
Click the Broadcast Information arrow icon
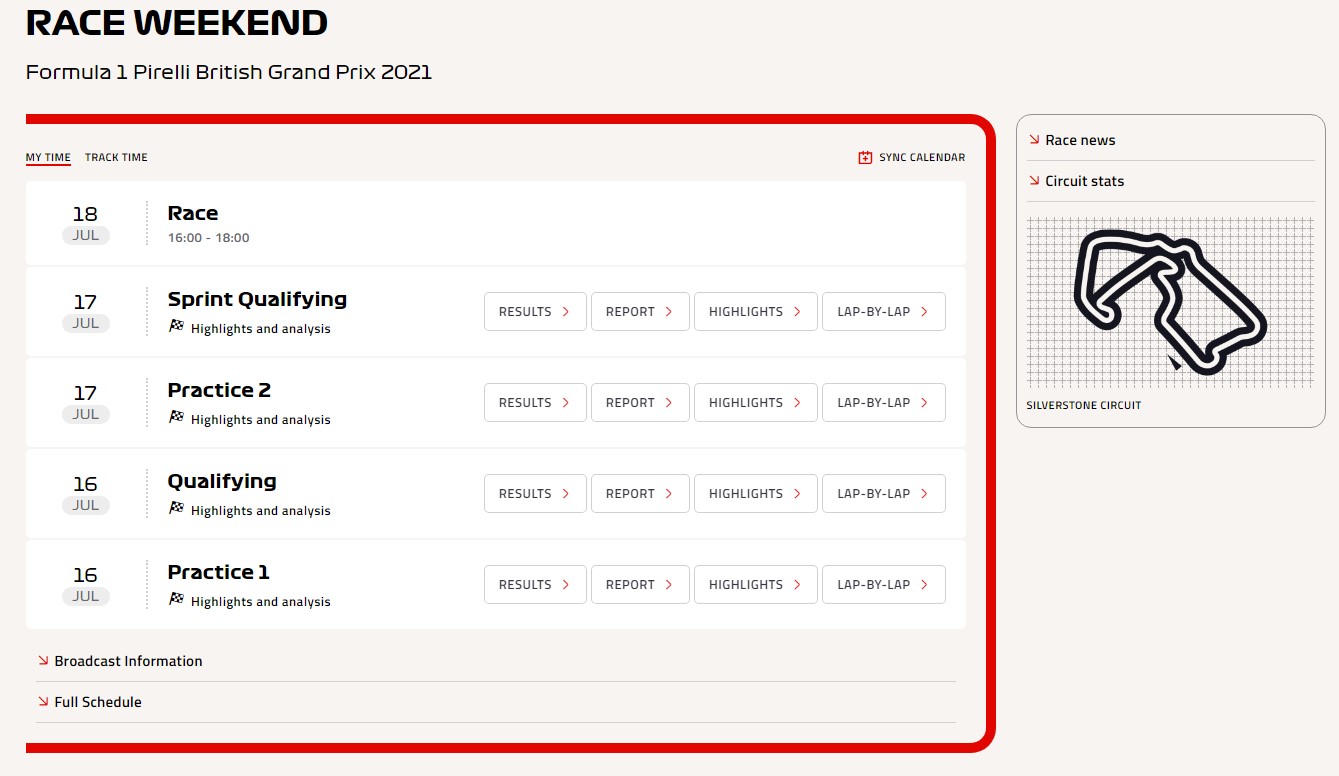[x=43, y=660]
